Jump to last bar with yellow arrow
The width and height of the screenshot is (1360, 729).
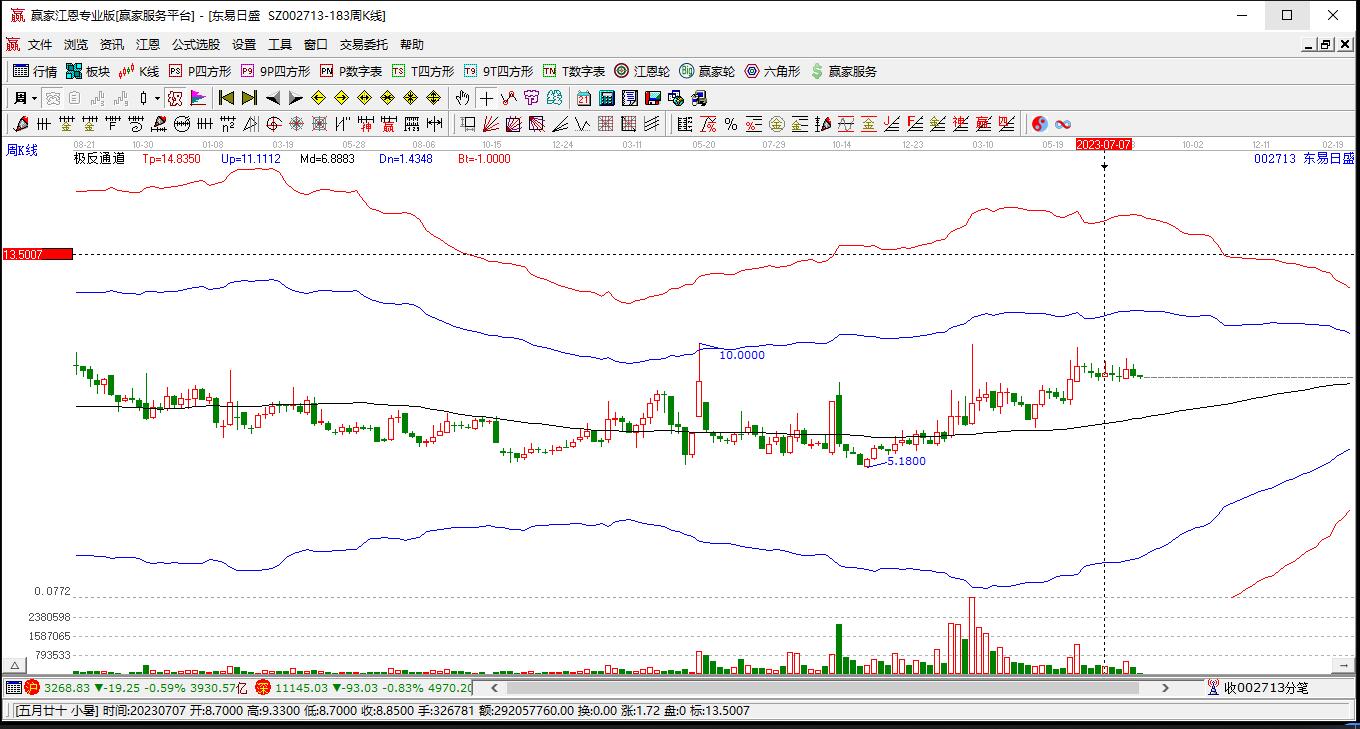click(x=250, y=98)
